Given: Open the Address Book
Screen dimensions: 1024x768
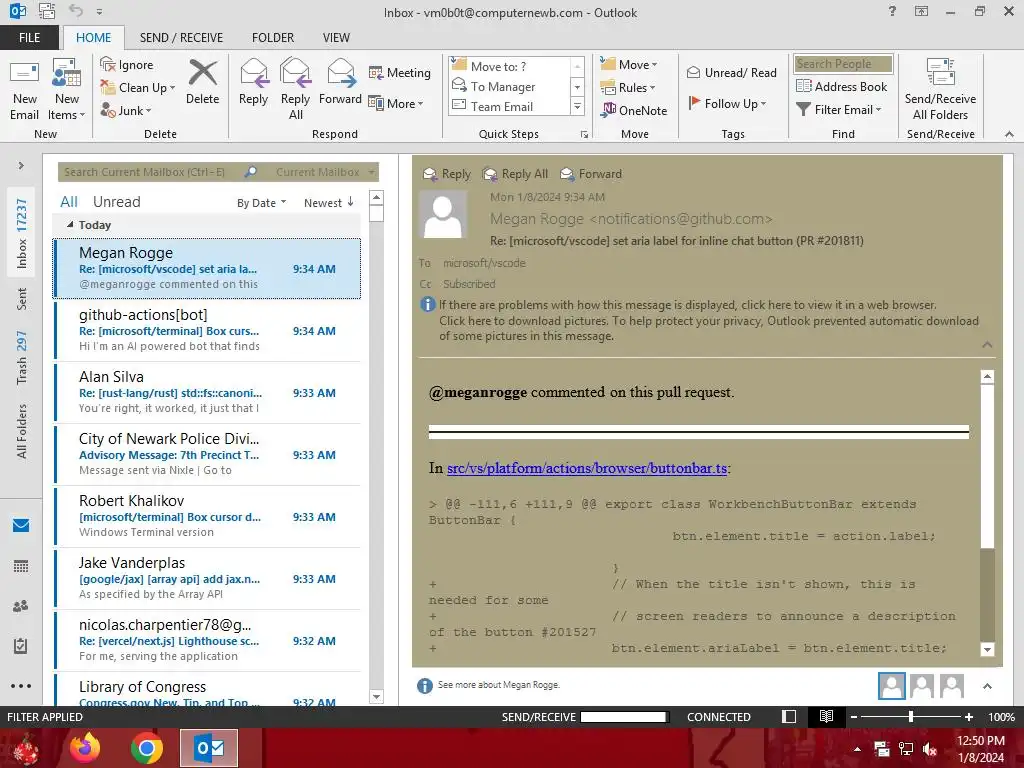Looking at the screenshot, I should point(842,86).
